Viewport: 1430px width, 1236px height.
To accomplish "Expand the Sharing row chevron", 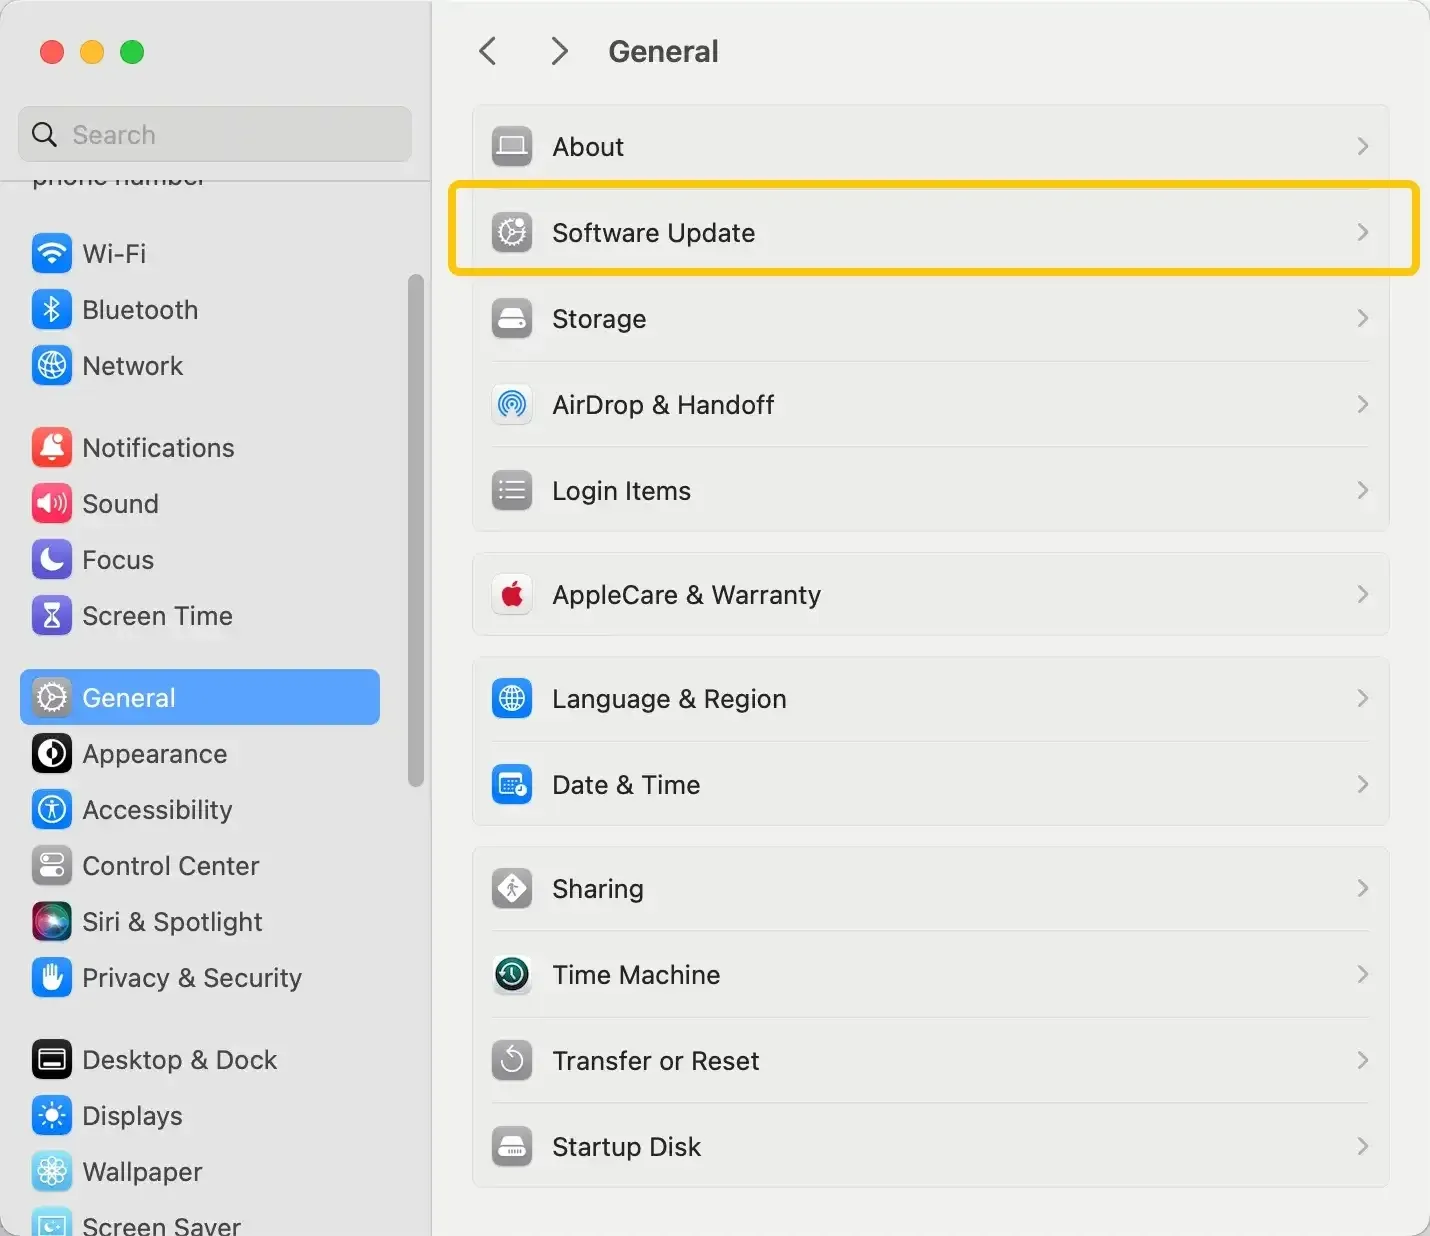I will coord(1362,888).
